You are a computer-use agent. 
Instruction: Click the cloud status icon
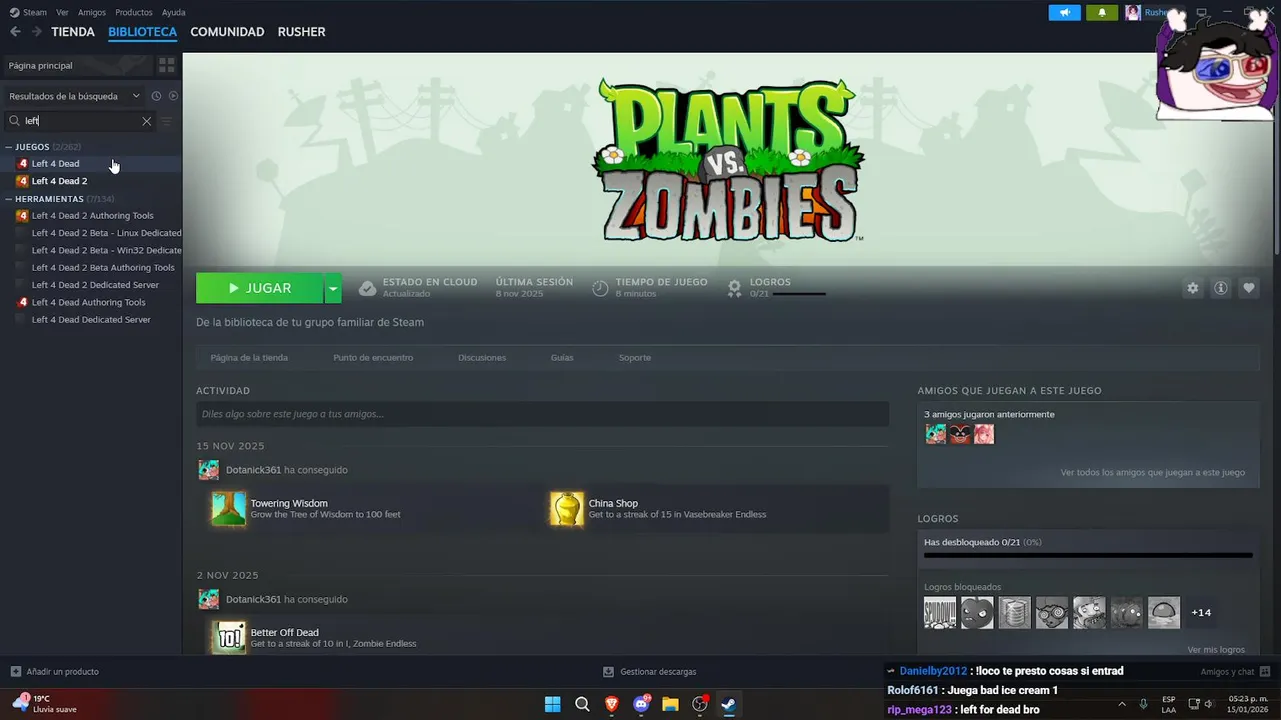tap(367, 288)
